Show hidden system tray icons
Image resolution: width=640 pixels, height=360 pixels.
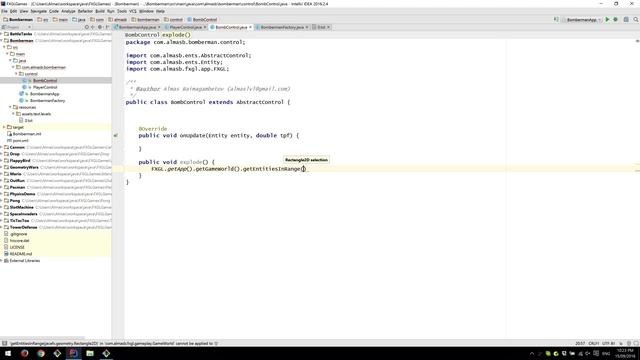(532, 353)
